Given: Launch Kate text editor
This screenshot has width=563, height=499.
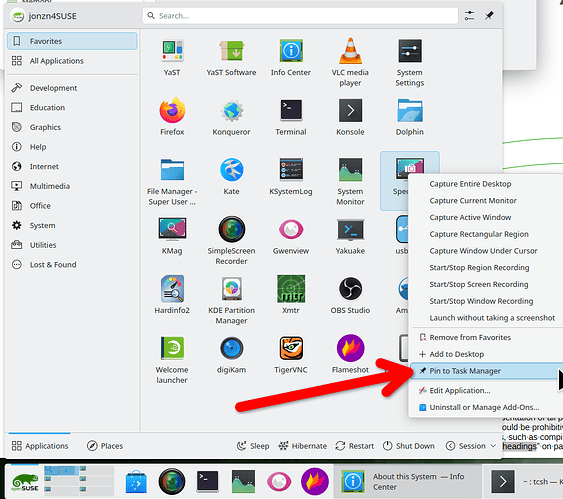Looking at the screenshot, I should tap(231, 177).
